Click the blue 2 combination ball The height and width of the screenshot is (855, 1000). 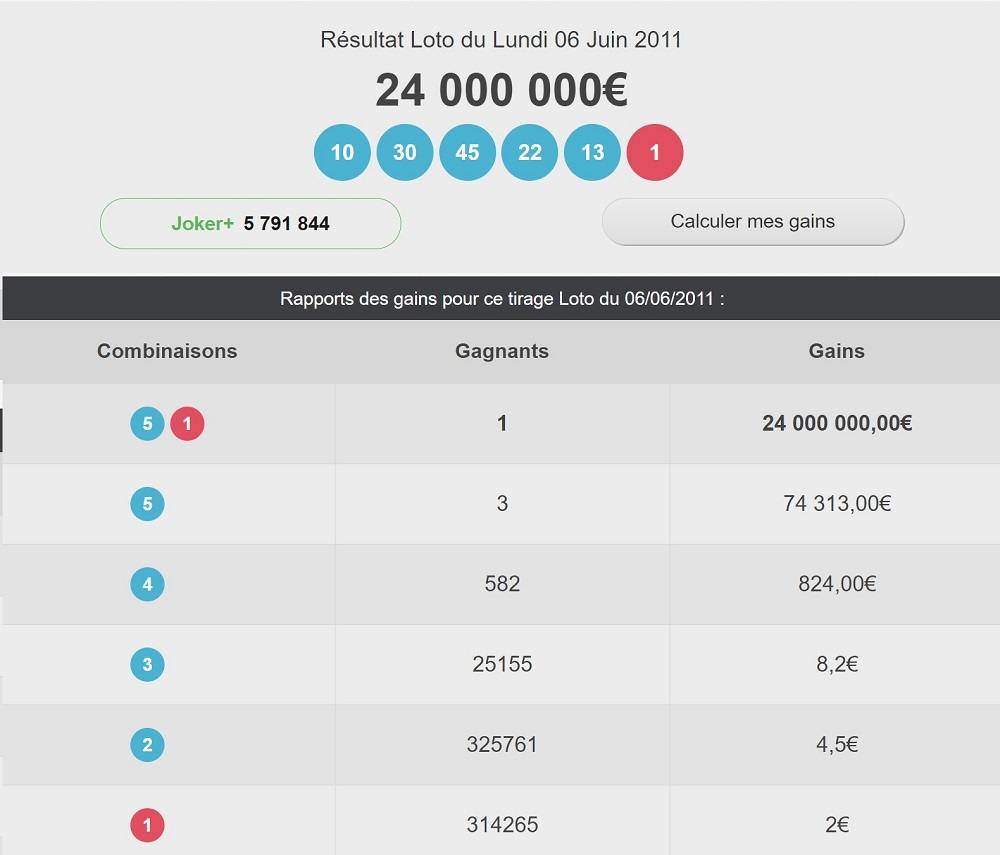tap(147, 745)
